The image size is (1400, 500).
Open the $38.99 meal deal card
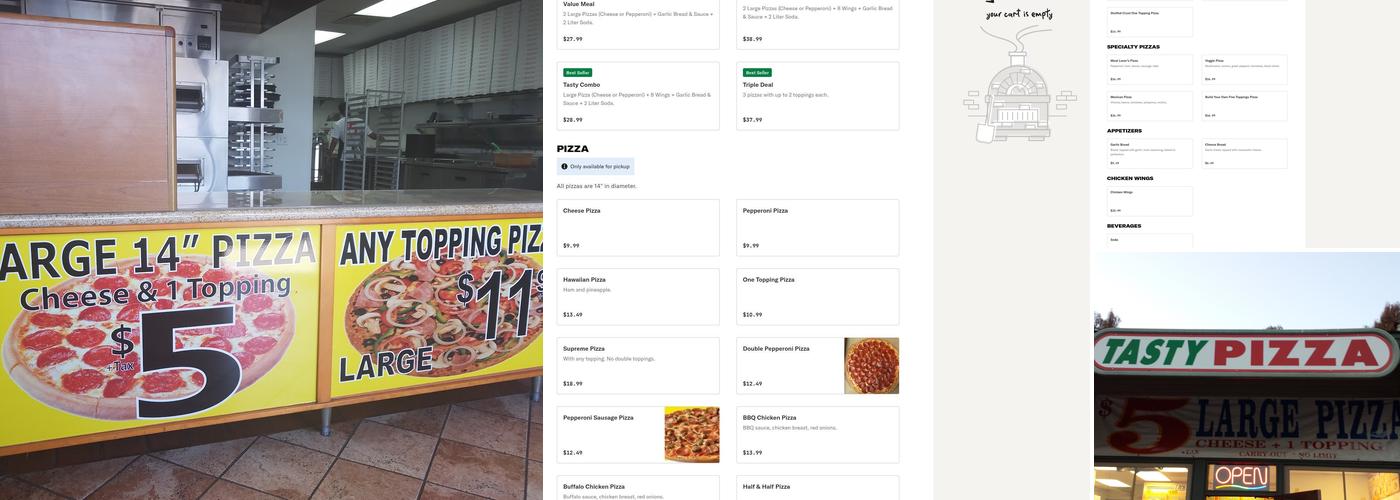click(x=817, y=24)
